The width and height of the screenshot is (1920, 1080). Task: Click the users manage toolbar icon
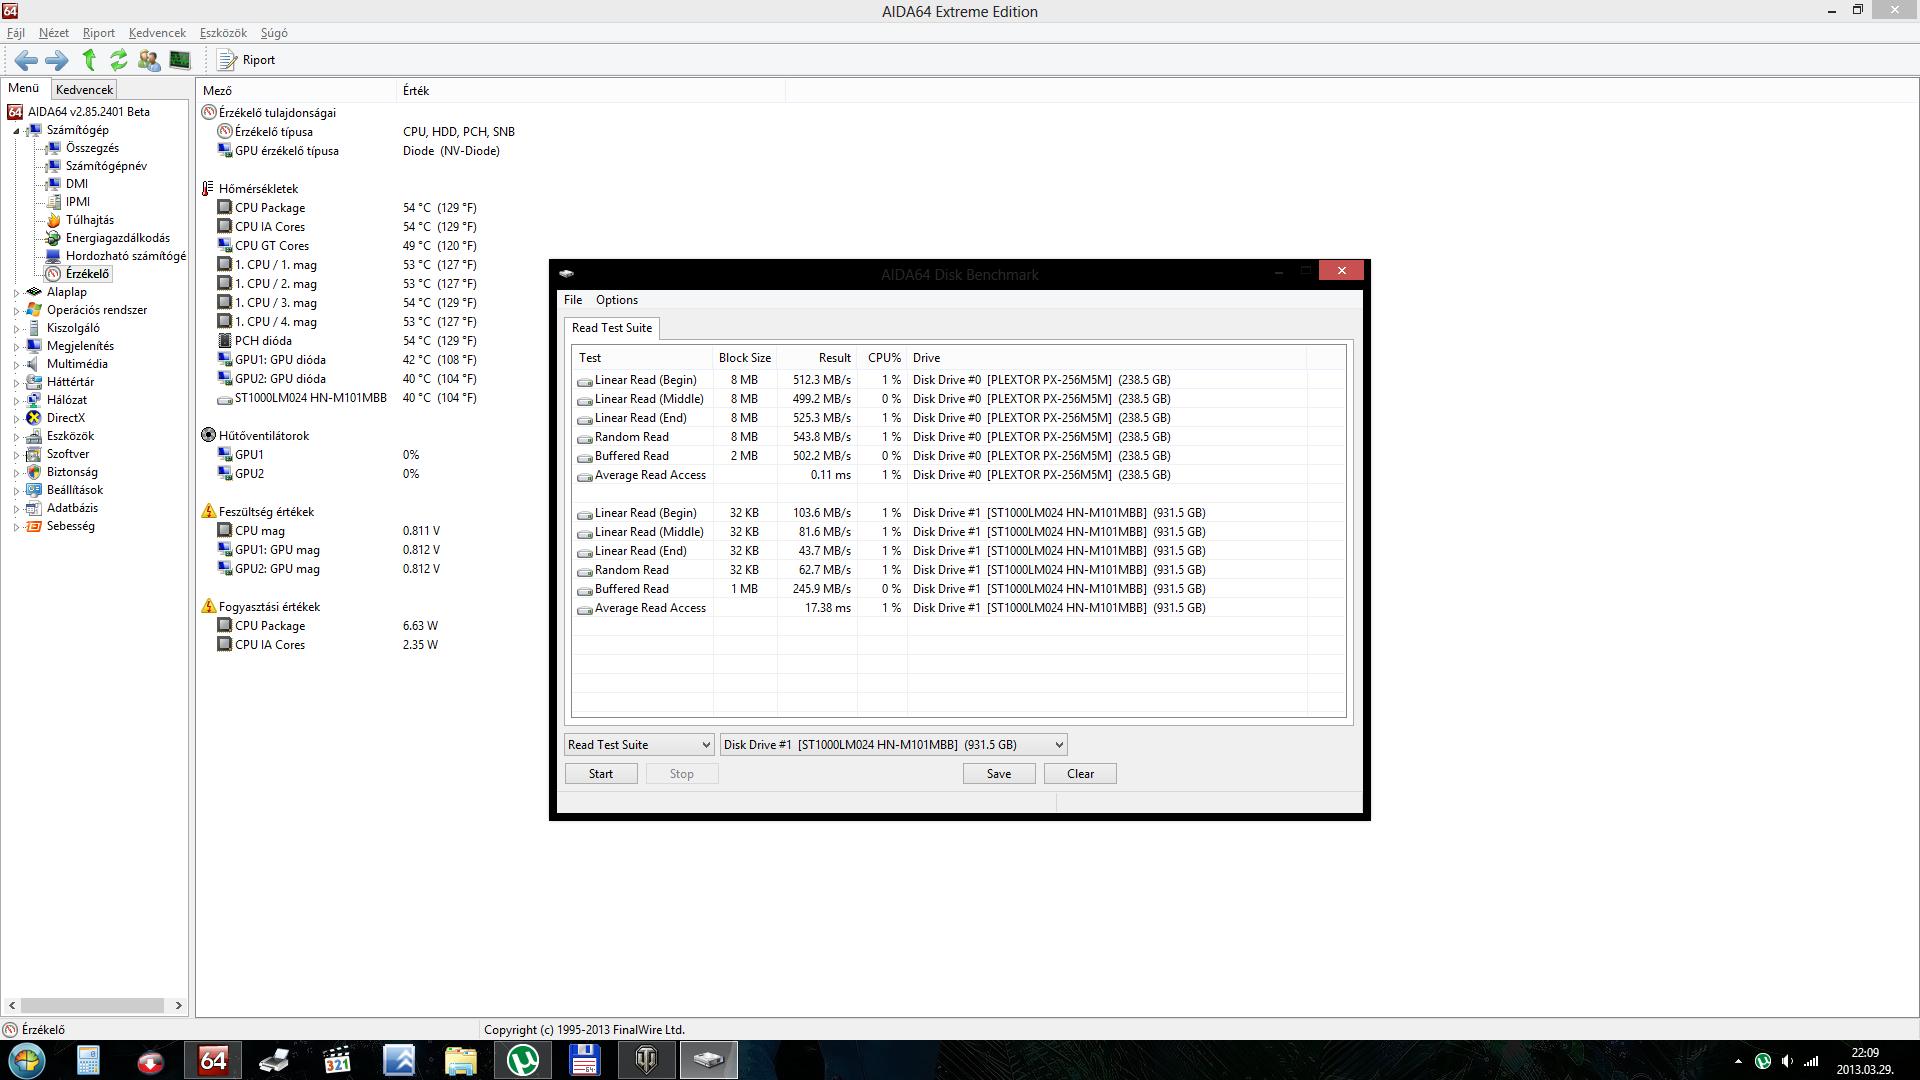149,60
